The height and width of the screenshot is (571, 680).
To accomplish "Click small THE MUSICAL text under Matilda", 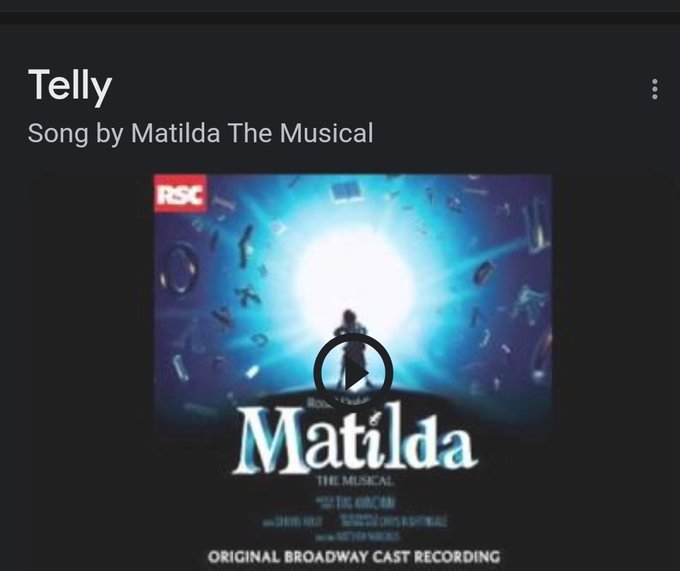I will point(355,480).
